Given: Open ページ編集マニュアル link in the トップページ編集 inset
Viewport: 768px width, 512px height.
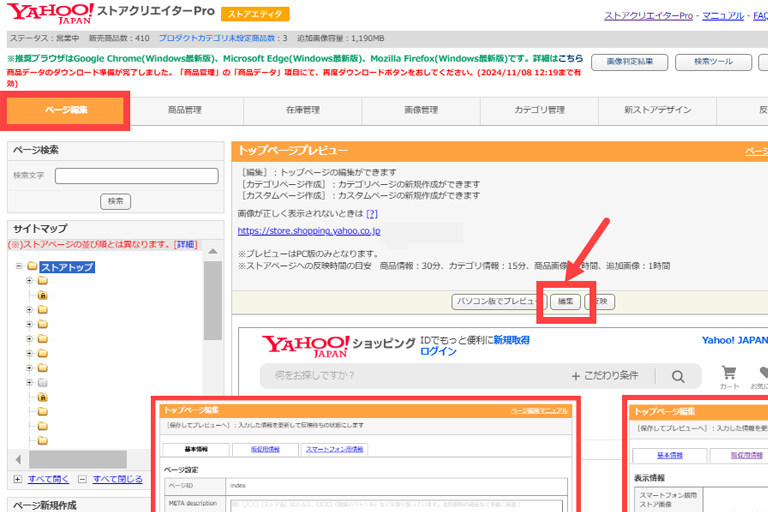Looking at the screenshot, I should point(539,411).
